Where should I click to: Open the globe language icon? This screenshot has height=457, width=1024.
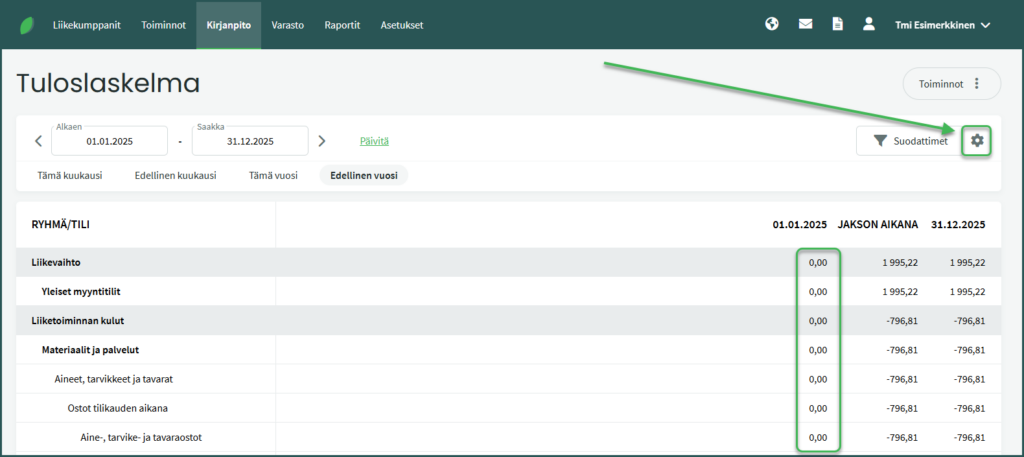(x=772, y=25)
